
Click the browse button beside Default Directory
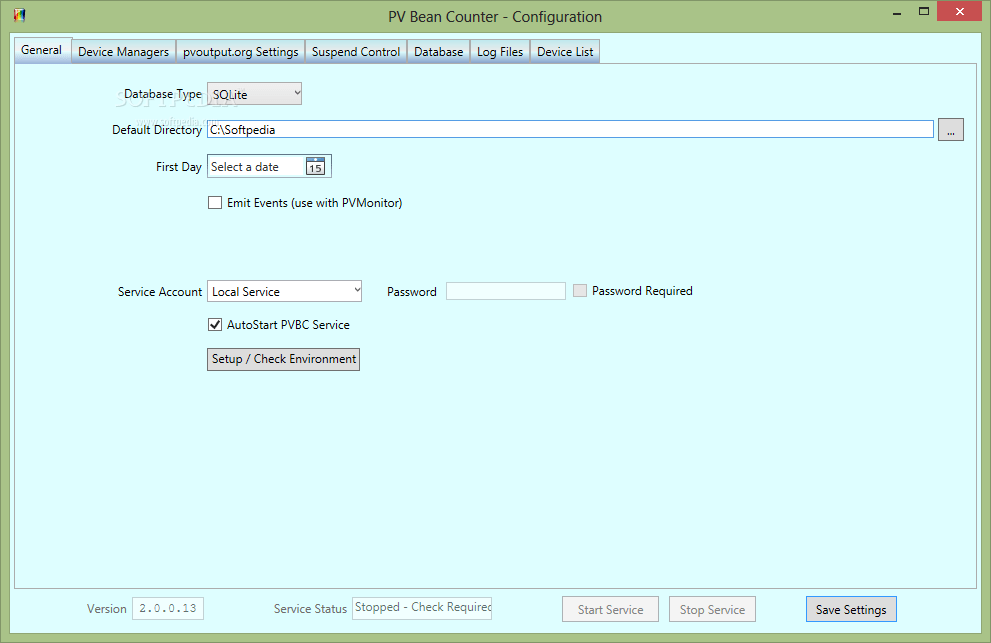(x=951, y=129)
